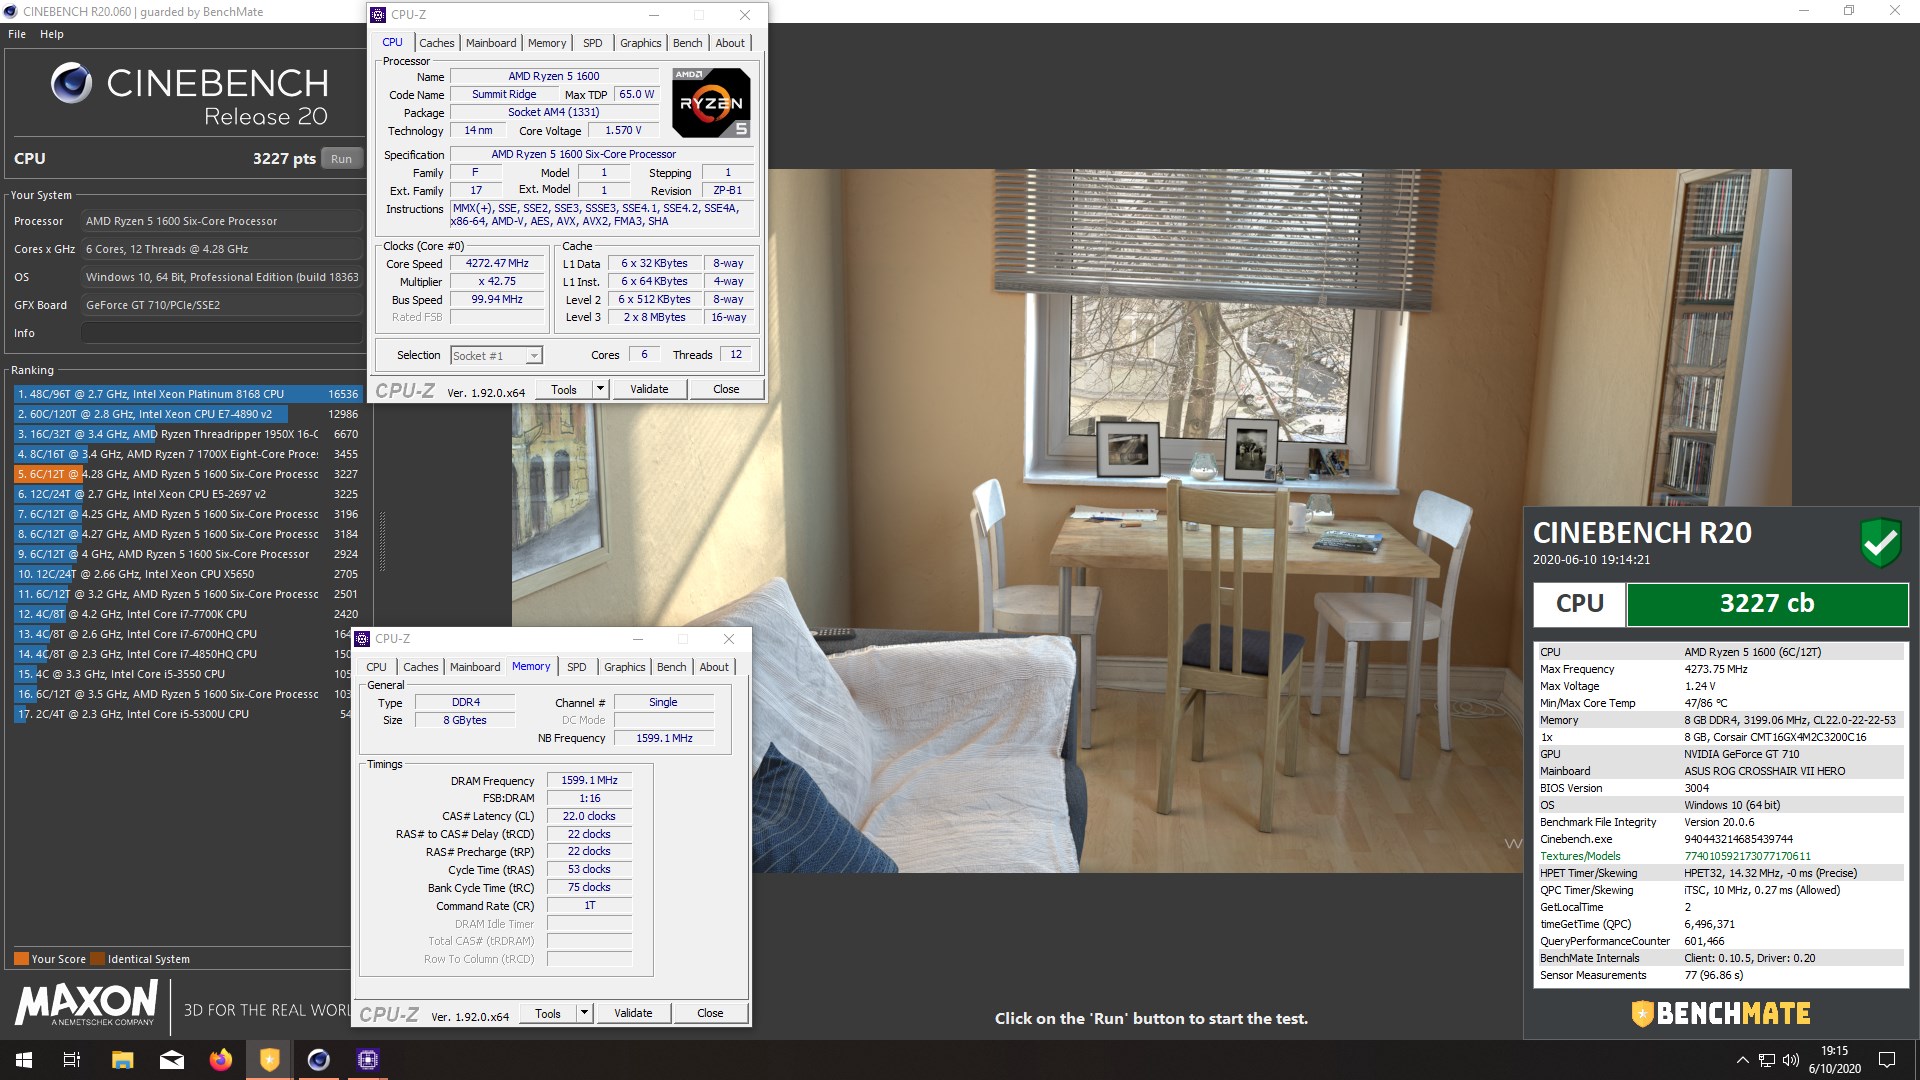
Task: Open Mainboard tab in lower CPU-Z window
Action: pyautogui.click(x=475, y=667)
